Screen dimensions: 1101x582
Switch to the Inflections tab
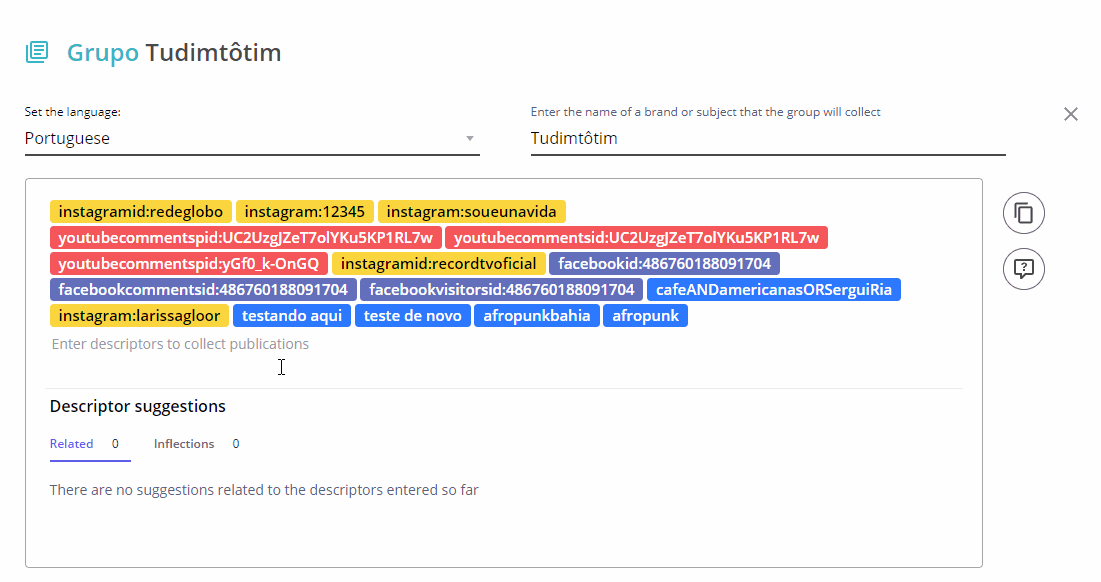(184, 444)
